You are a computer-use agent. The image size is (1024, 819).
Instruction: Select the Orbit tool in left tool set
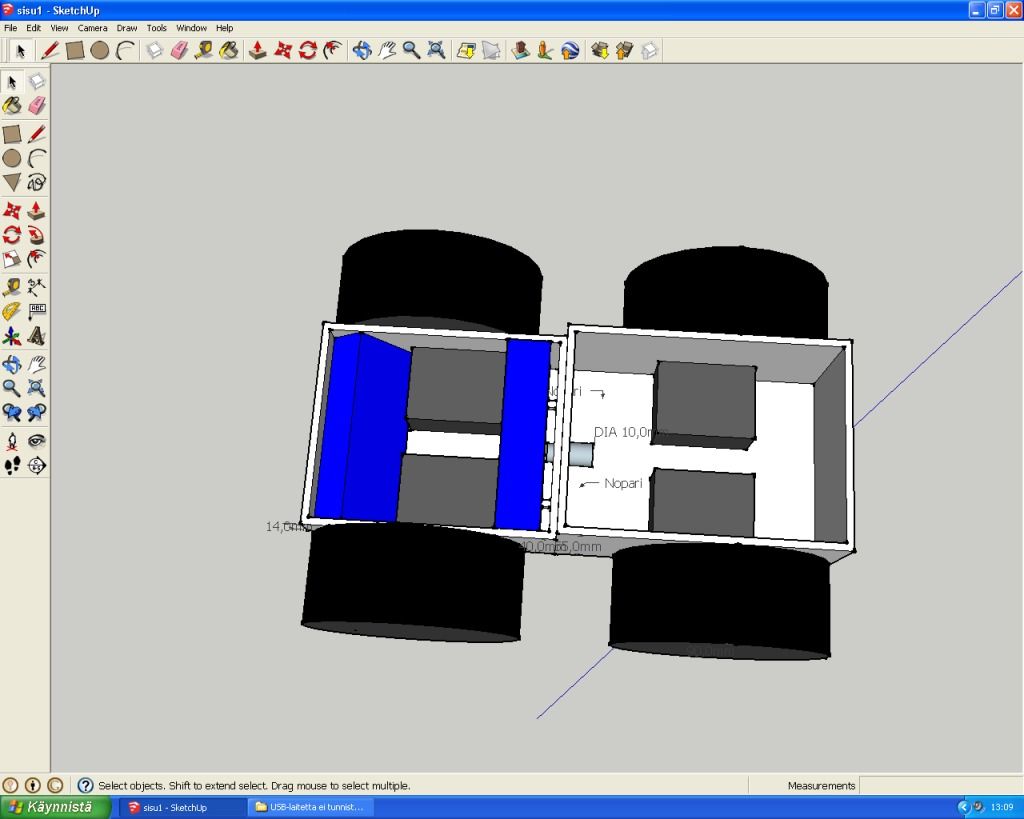click(x=12, y=364)
